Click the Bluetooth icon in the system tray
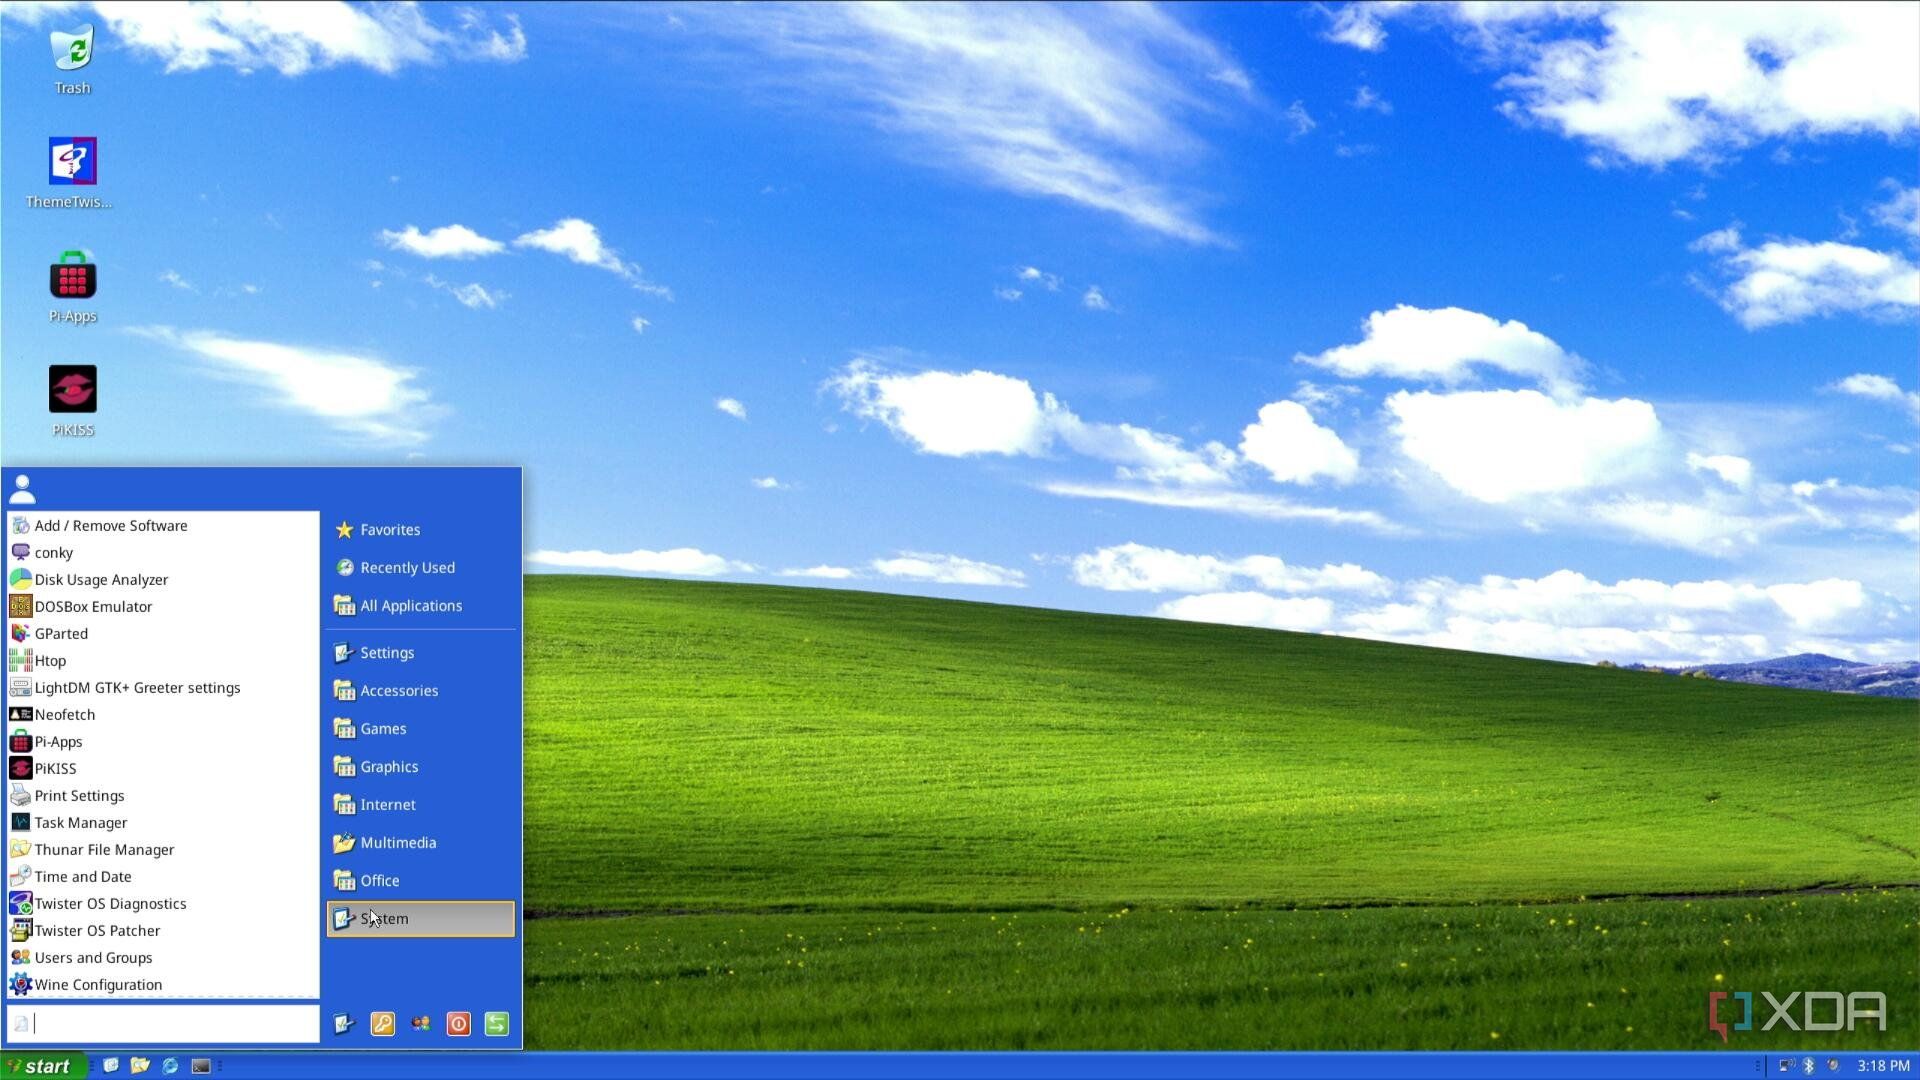This screenshot has width=1920, height=1080. click(x=1810, y=1066)
